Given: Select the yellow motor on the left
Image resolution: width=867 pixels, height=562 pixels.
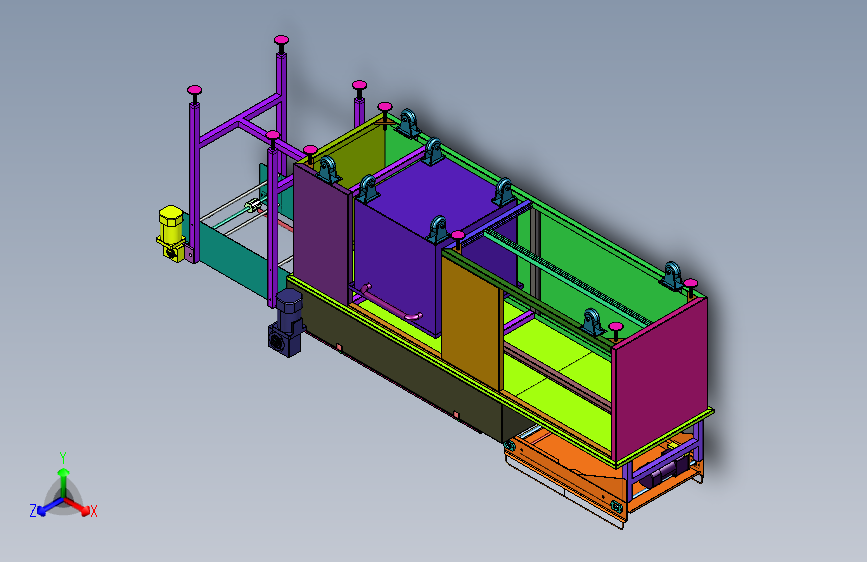Looking at the screenshot, I should 171,233.
